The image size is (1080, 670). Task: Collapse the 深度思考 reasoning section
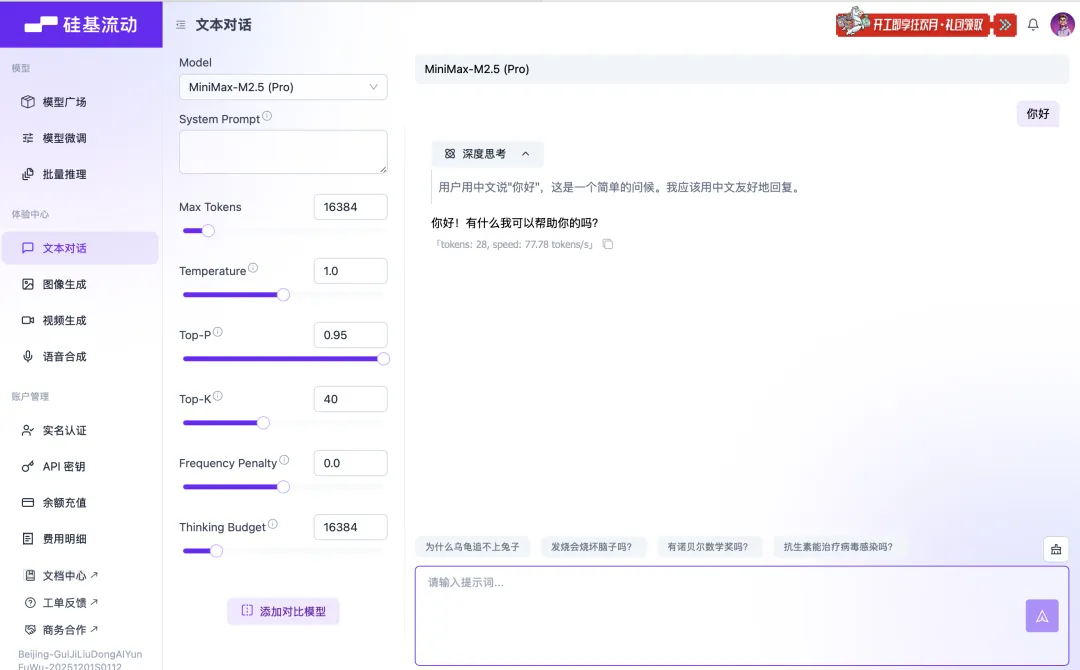[488, 154]
